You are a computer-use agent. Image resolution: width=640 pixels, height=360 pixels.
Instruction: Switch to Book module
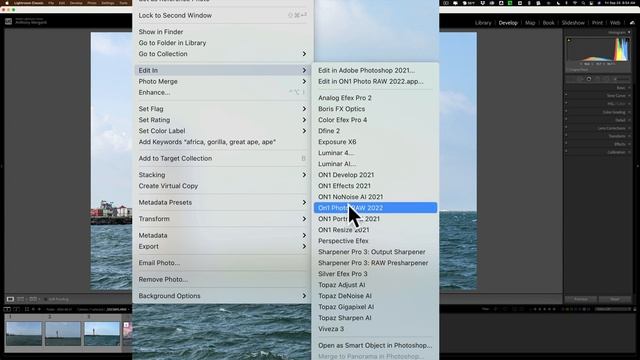548,23
